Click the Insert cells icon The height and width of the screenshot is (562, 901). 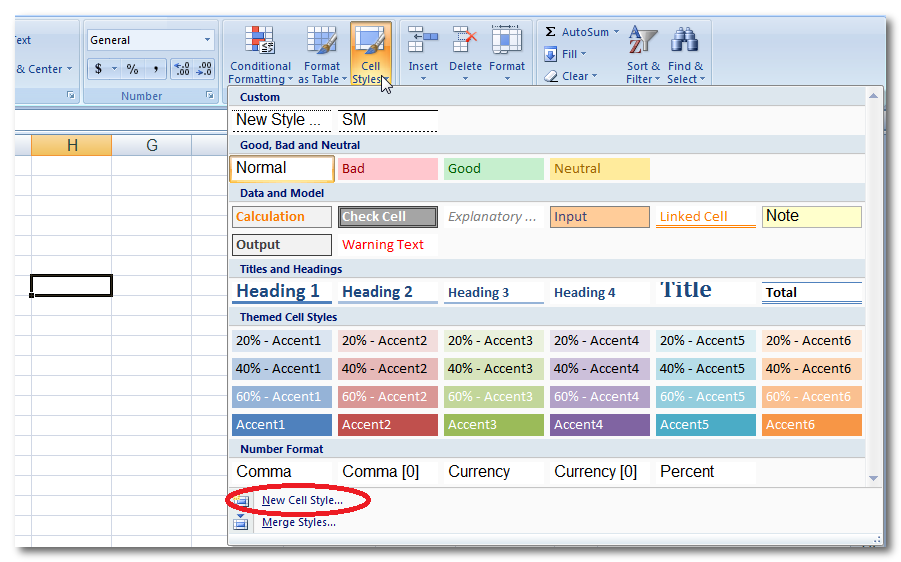423,41
